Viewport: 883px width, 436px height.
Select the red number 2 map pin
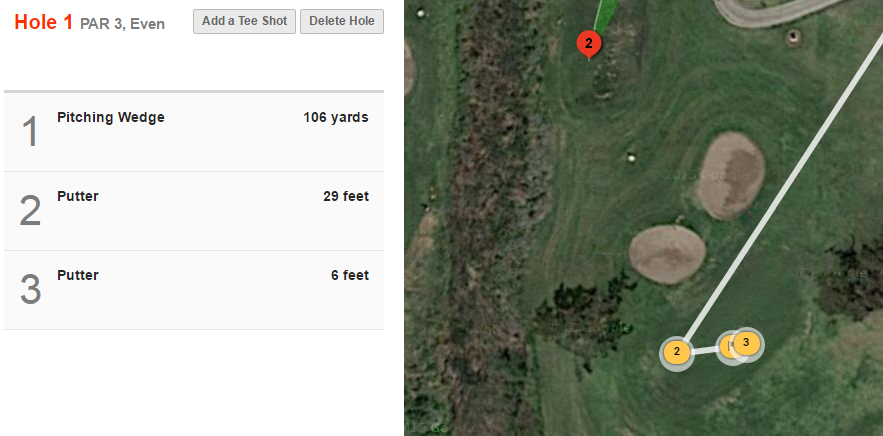pos(589,43)
